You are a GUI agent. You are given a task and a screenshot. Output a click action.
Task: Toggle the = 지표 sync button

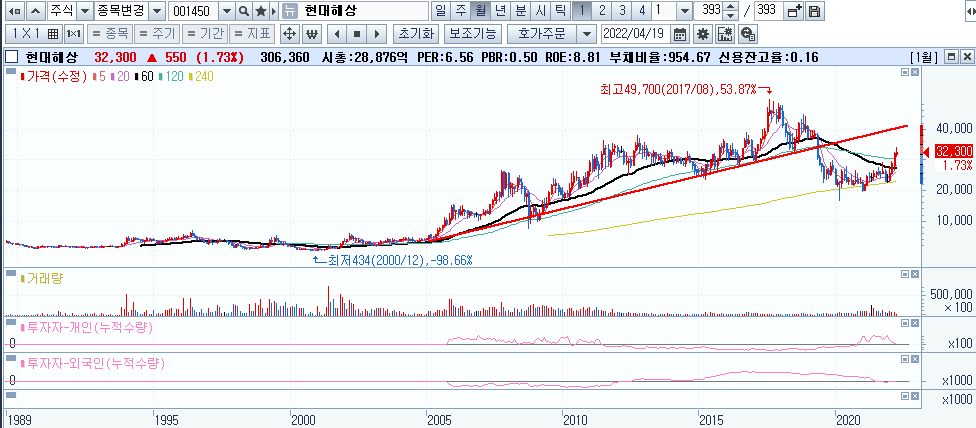click(x=251, y=34)
